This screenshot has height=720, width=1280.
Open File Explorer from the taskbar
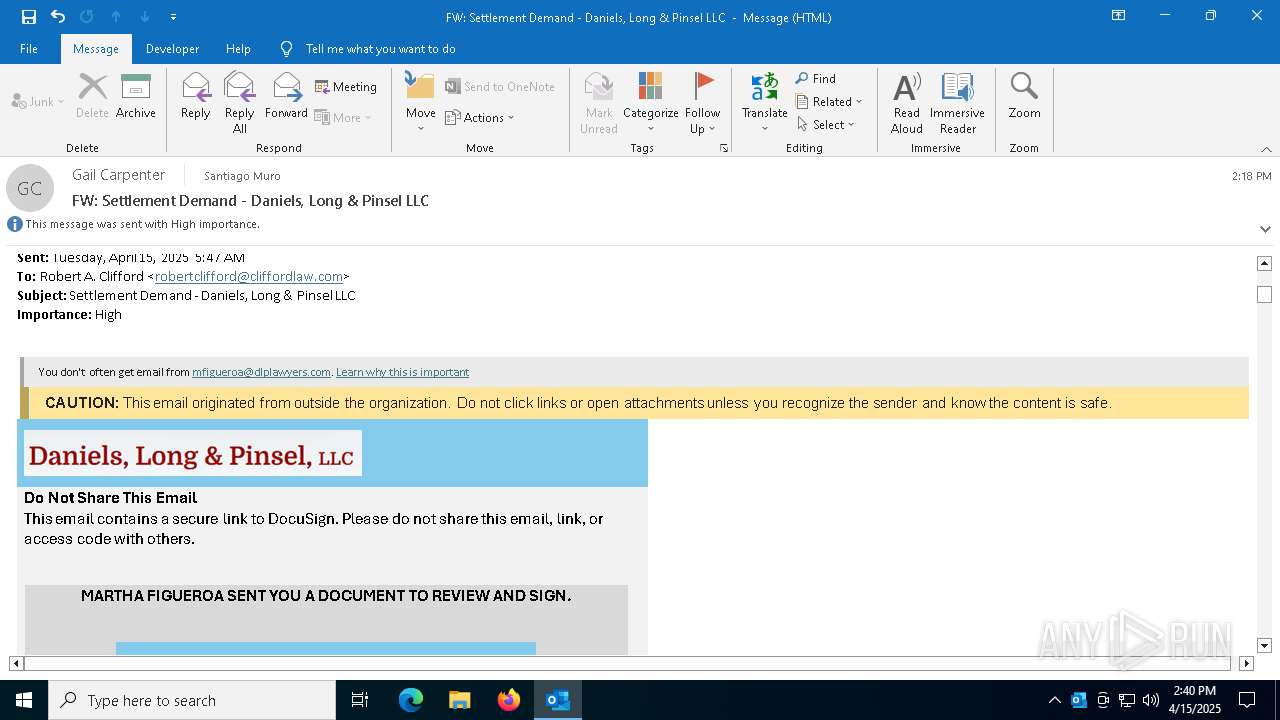[x=460, y=700]
